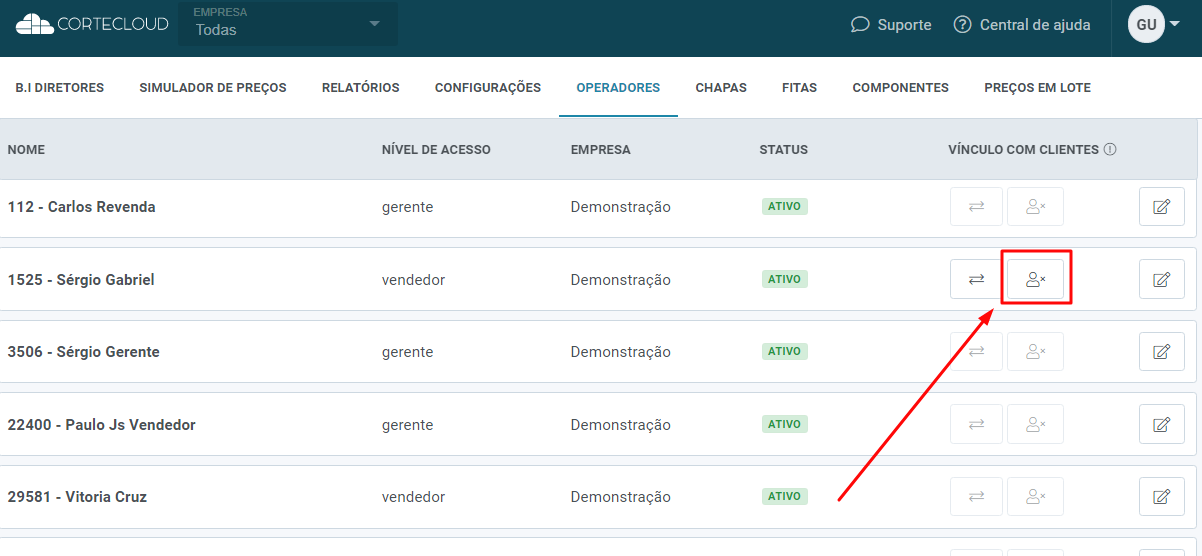Expand the user menu arrow beside GU

pyautogui.click(x=1175, y=24)
